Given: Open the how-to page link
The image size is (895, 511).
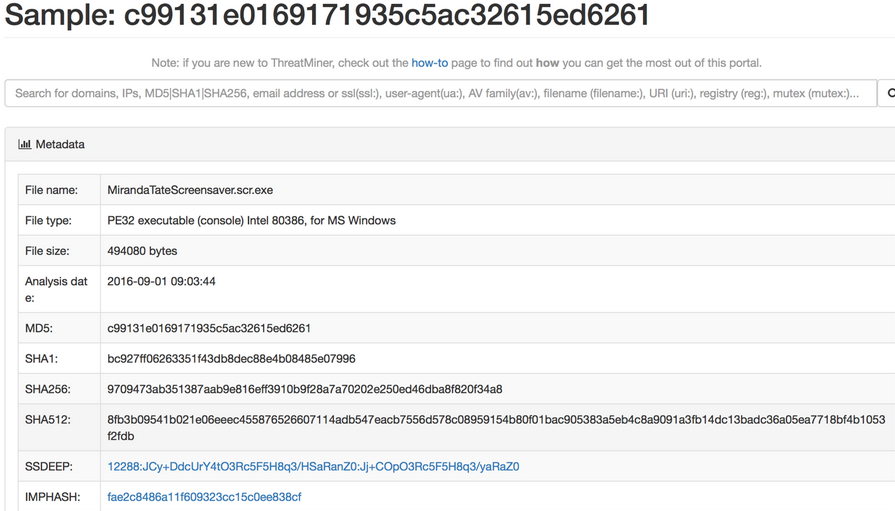Looking at the screenshot, I should tap(429, 63).
